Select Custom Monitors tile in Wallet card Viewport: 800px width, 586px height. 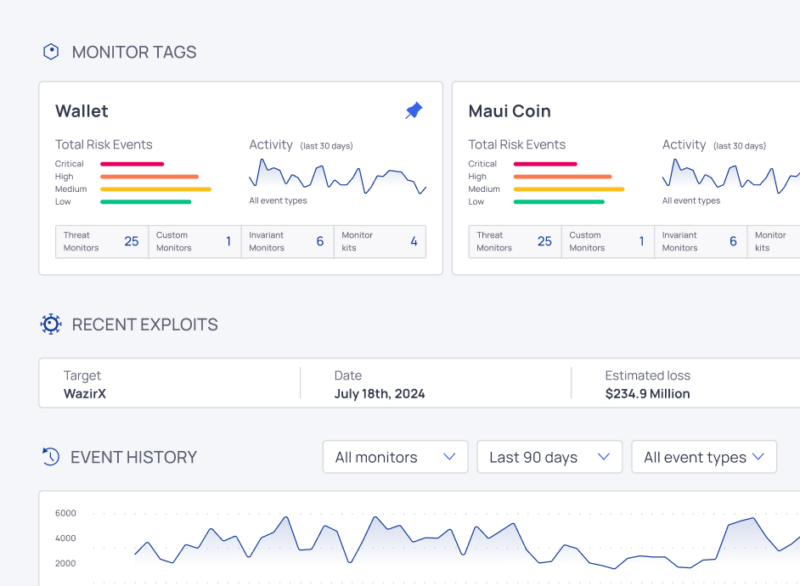click(194, 241)
